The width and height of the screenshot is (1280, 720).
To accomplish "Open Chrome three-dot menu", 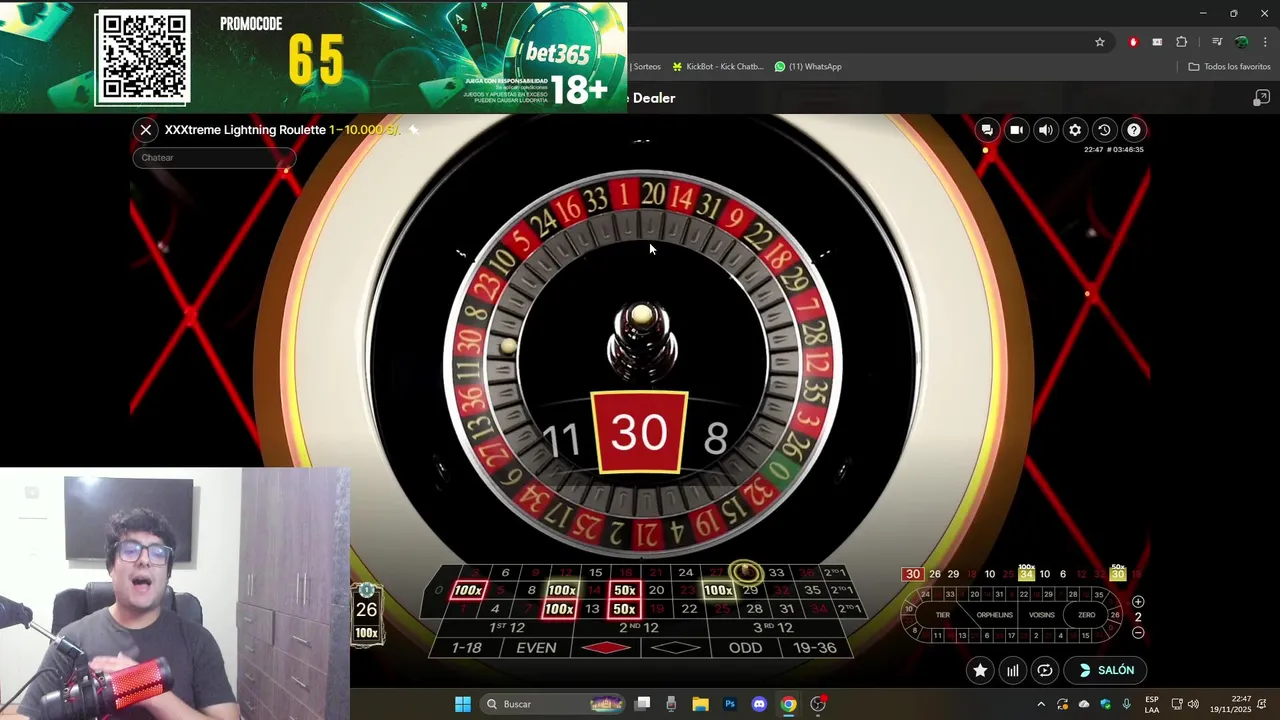I will [x=1265, y=42].
